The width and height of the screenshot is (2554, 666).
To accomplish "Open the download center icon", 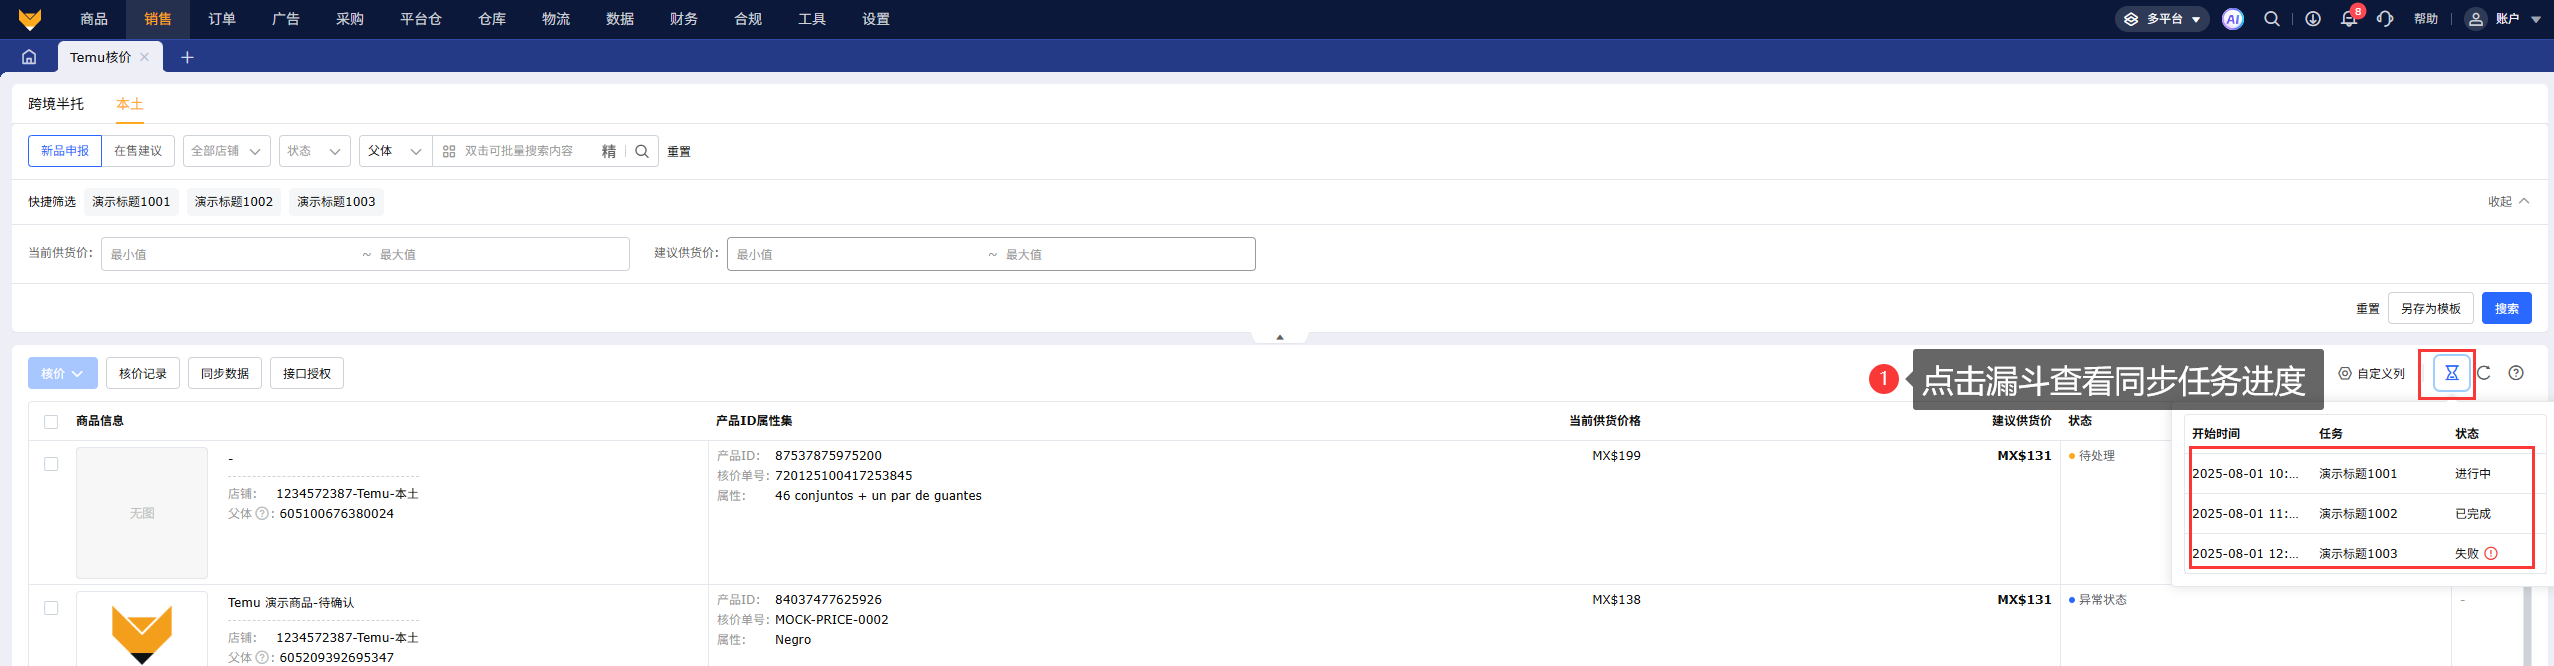I will [x=2313, y=19].
